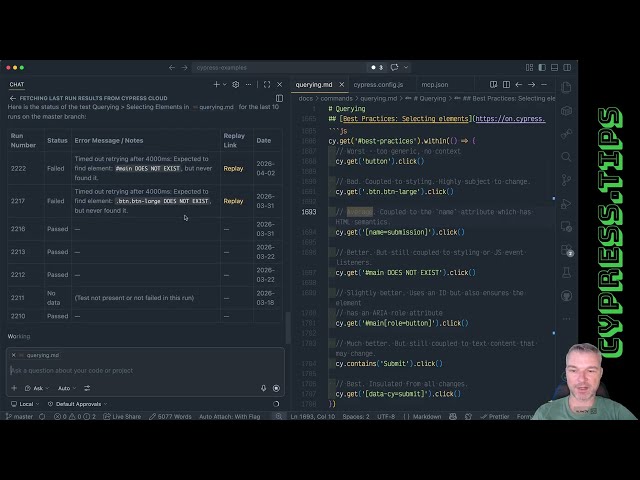Open the Local session target dropdown
The width and height of the screenshot is (640, 480).
click(25, 404)
